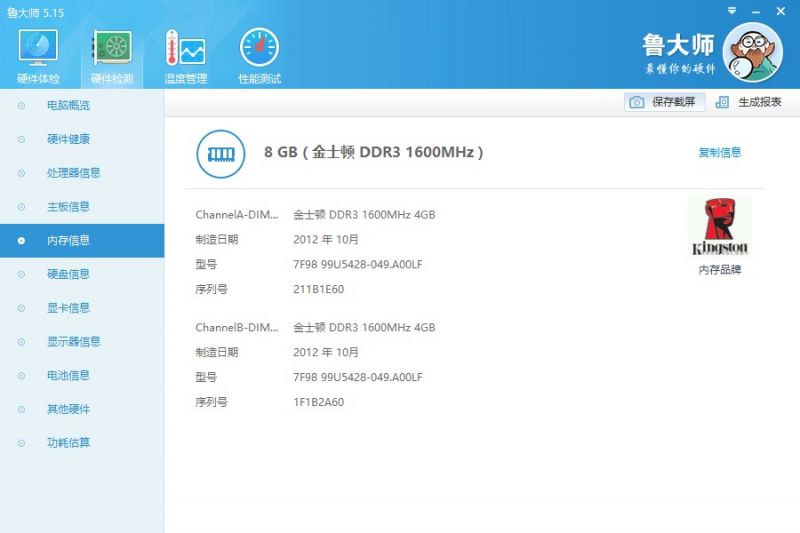Select the bullet next to 硬盘信息

click(x=21, y=274)
